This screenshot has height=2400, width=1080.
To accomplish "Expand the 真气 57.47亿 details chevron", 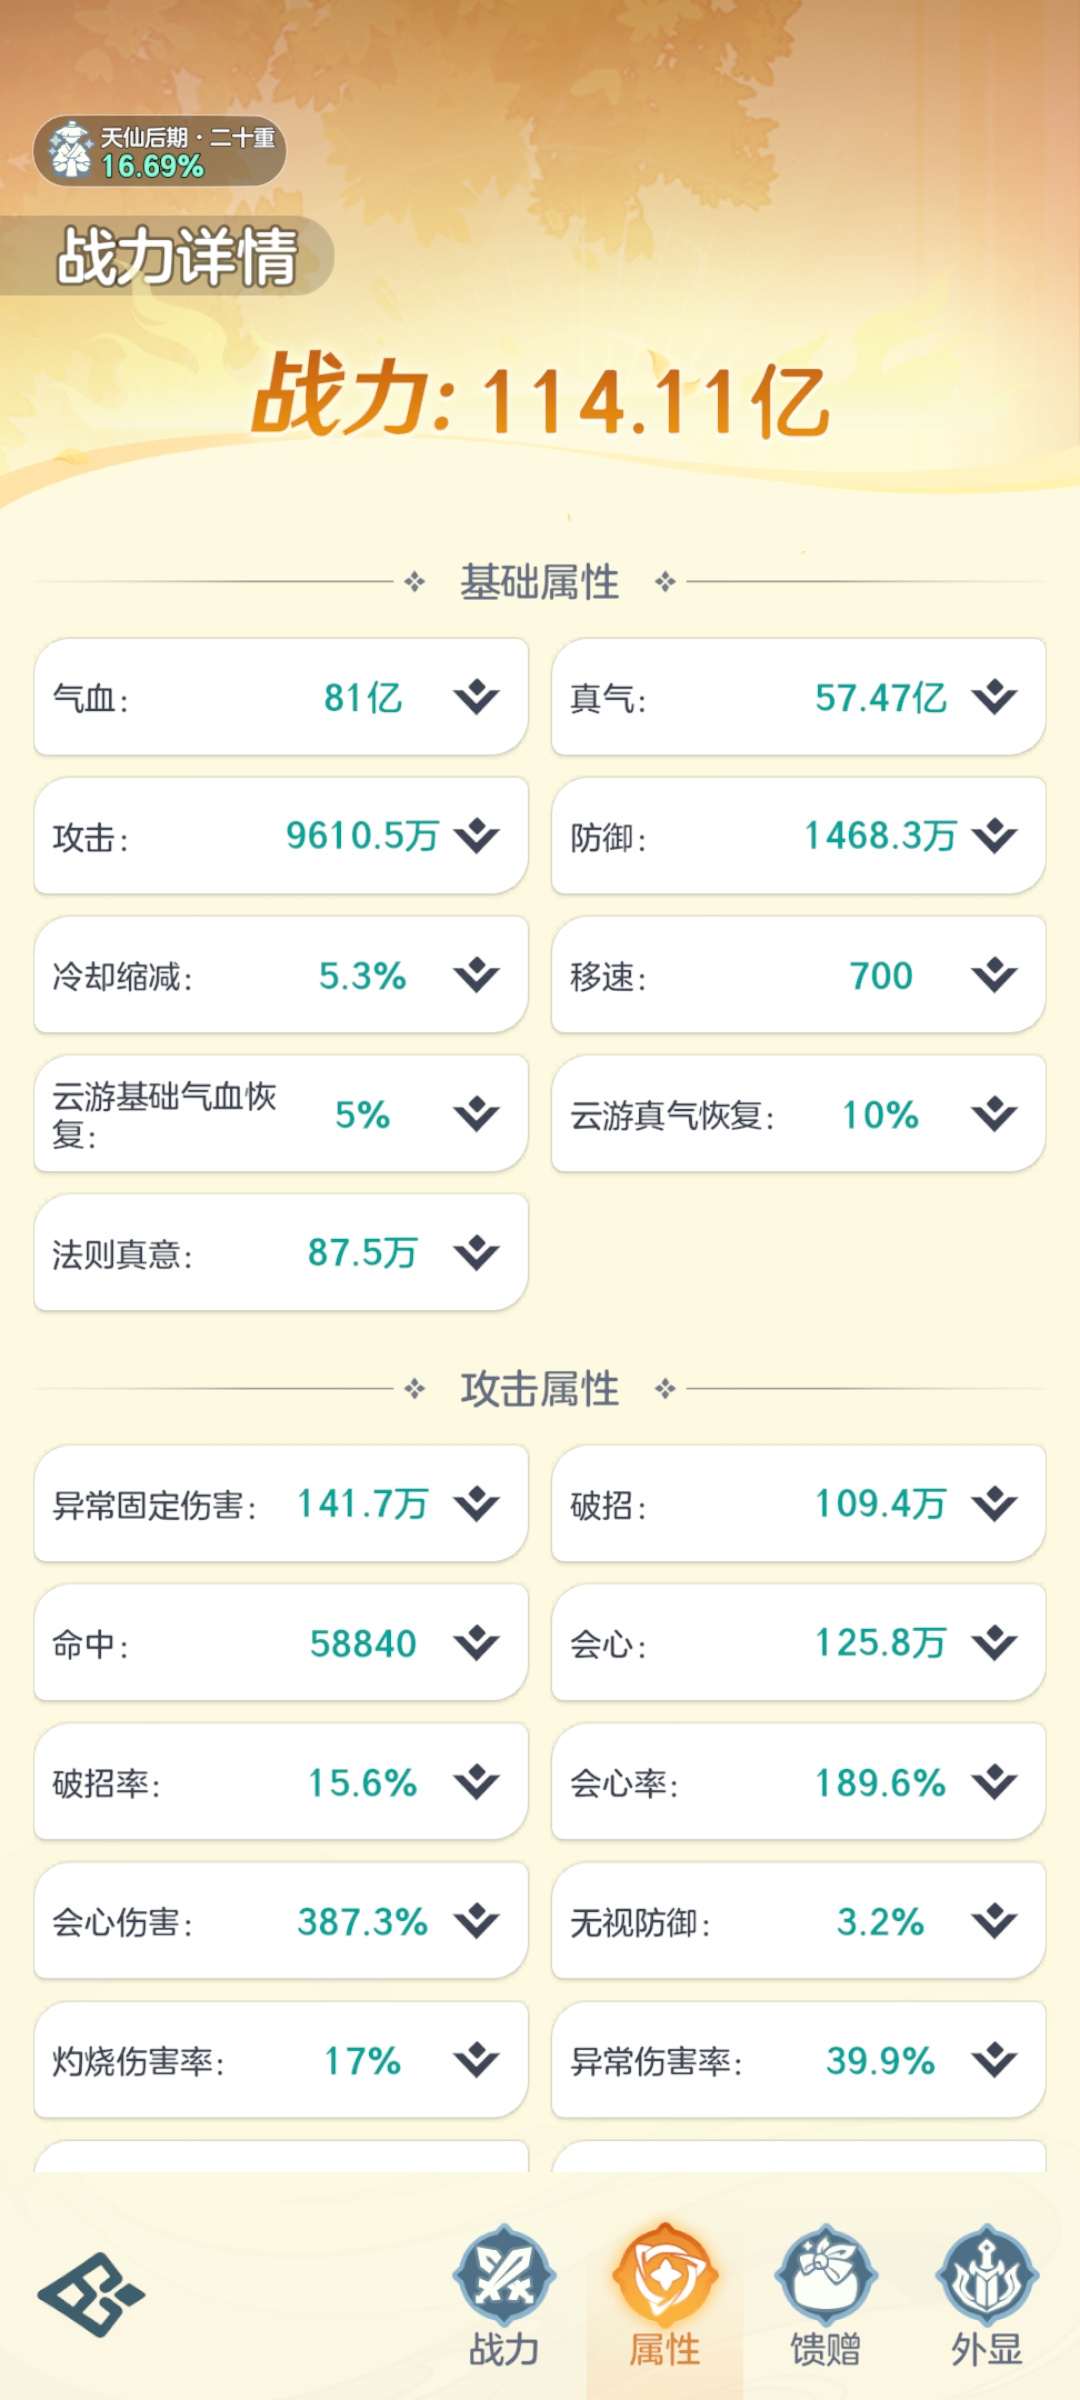I will tap(994, 697).
